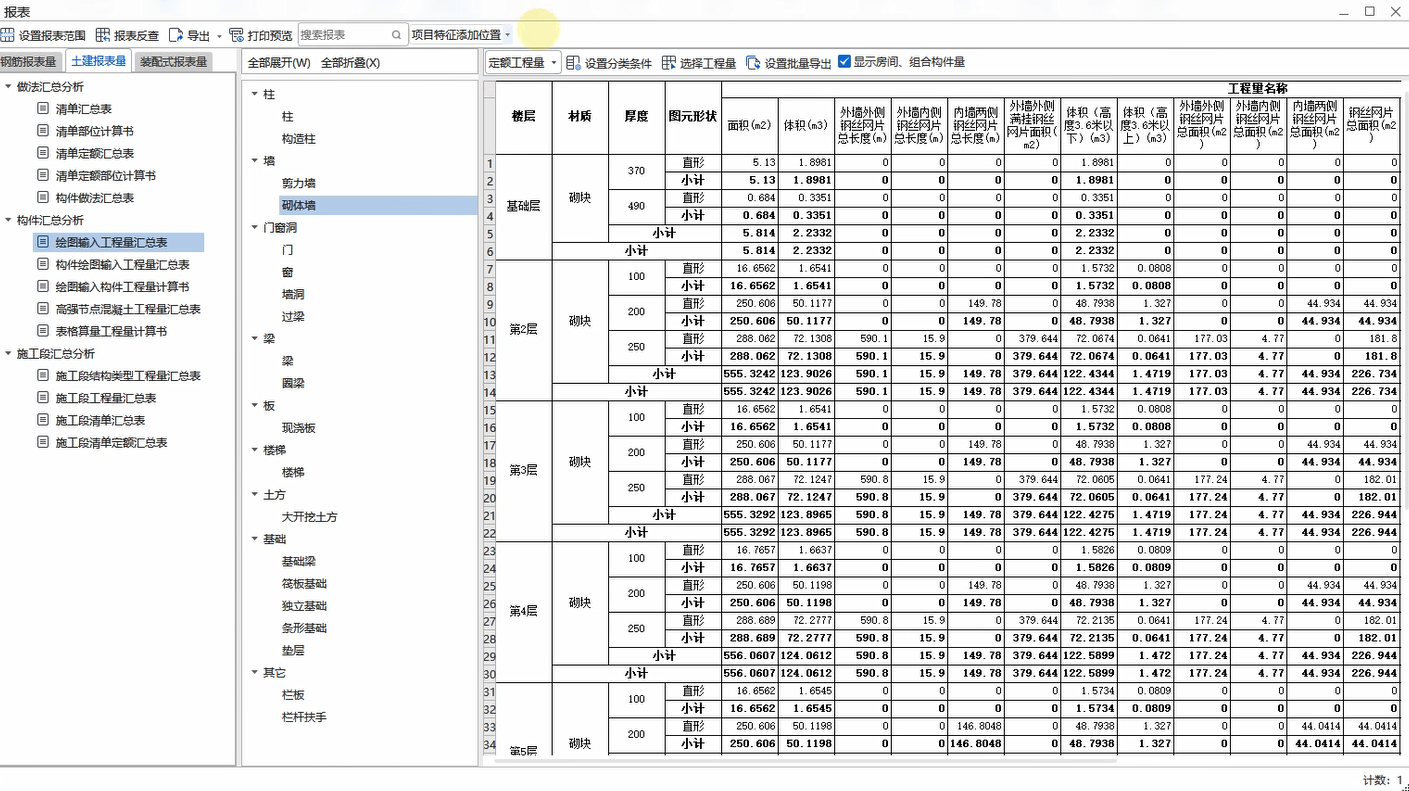Click report icon beside 绘图输入工程量汇总表
This screenshot has height=791, width=1409.
(x=43, y=242)
